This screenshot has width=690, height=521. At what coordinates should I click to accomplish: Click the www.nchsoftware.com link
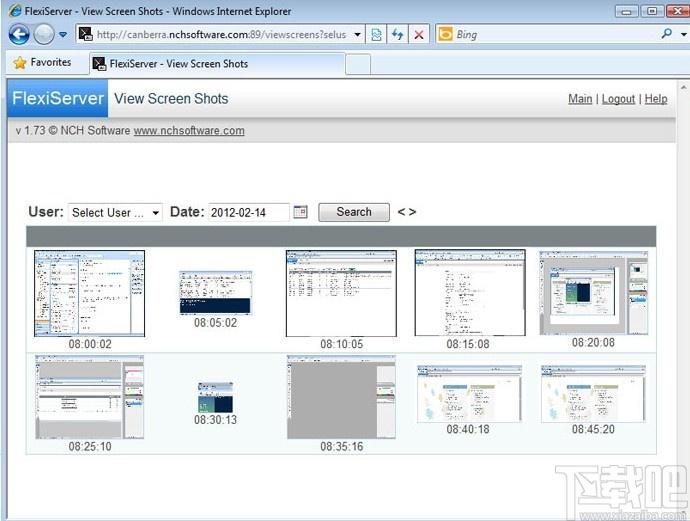tap(189, 131)
